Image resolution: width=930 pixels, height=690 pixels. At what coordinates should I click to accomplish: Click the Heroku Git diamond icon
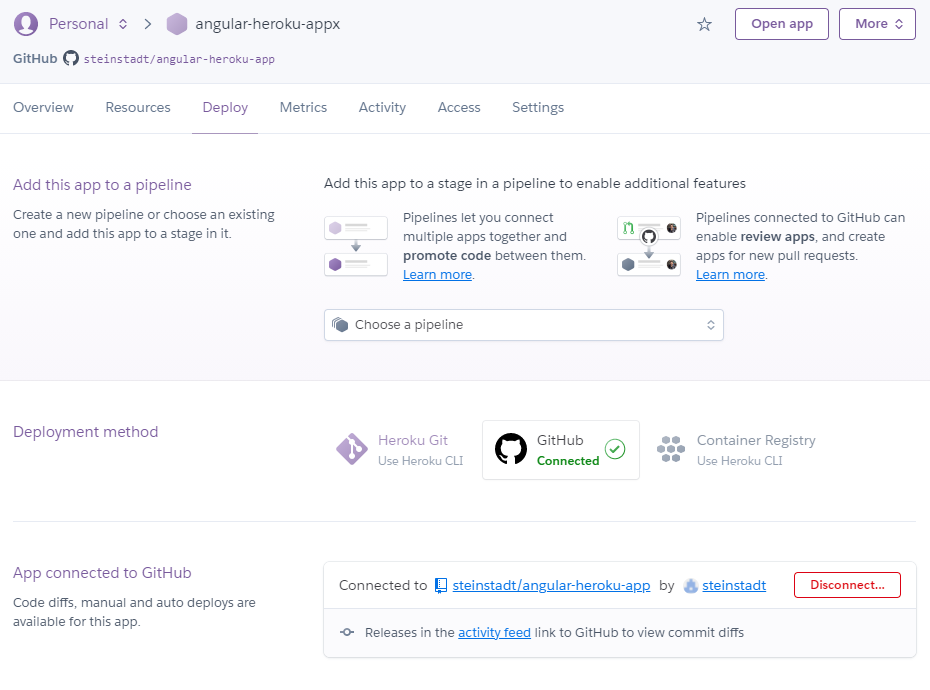pos(352,449)
